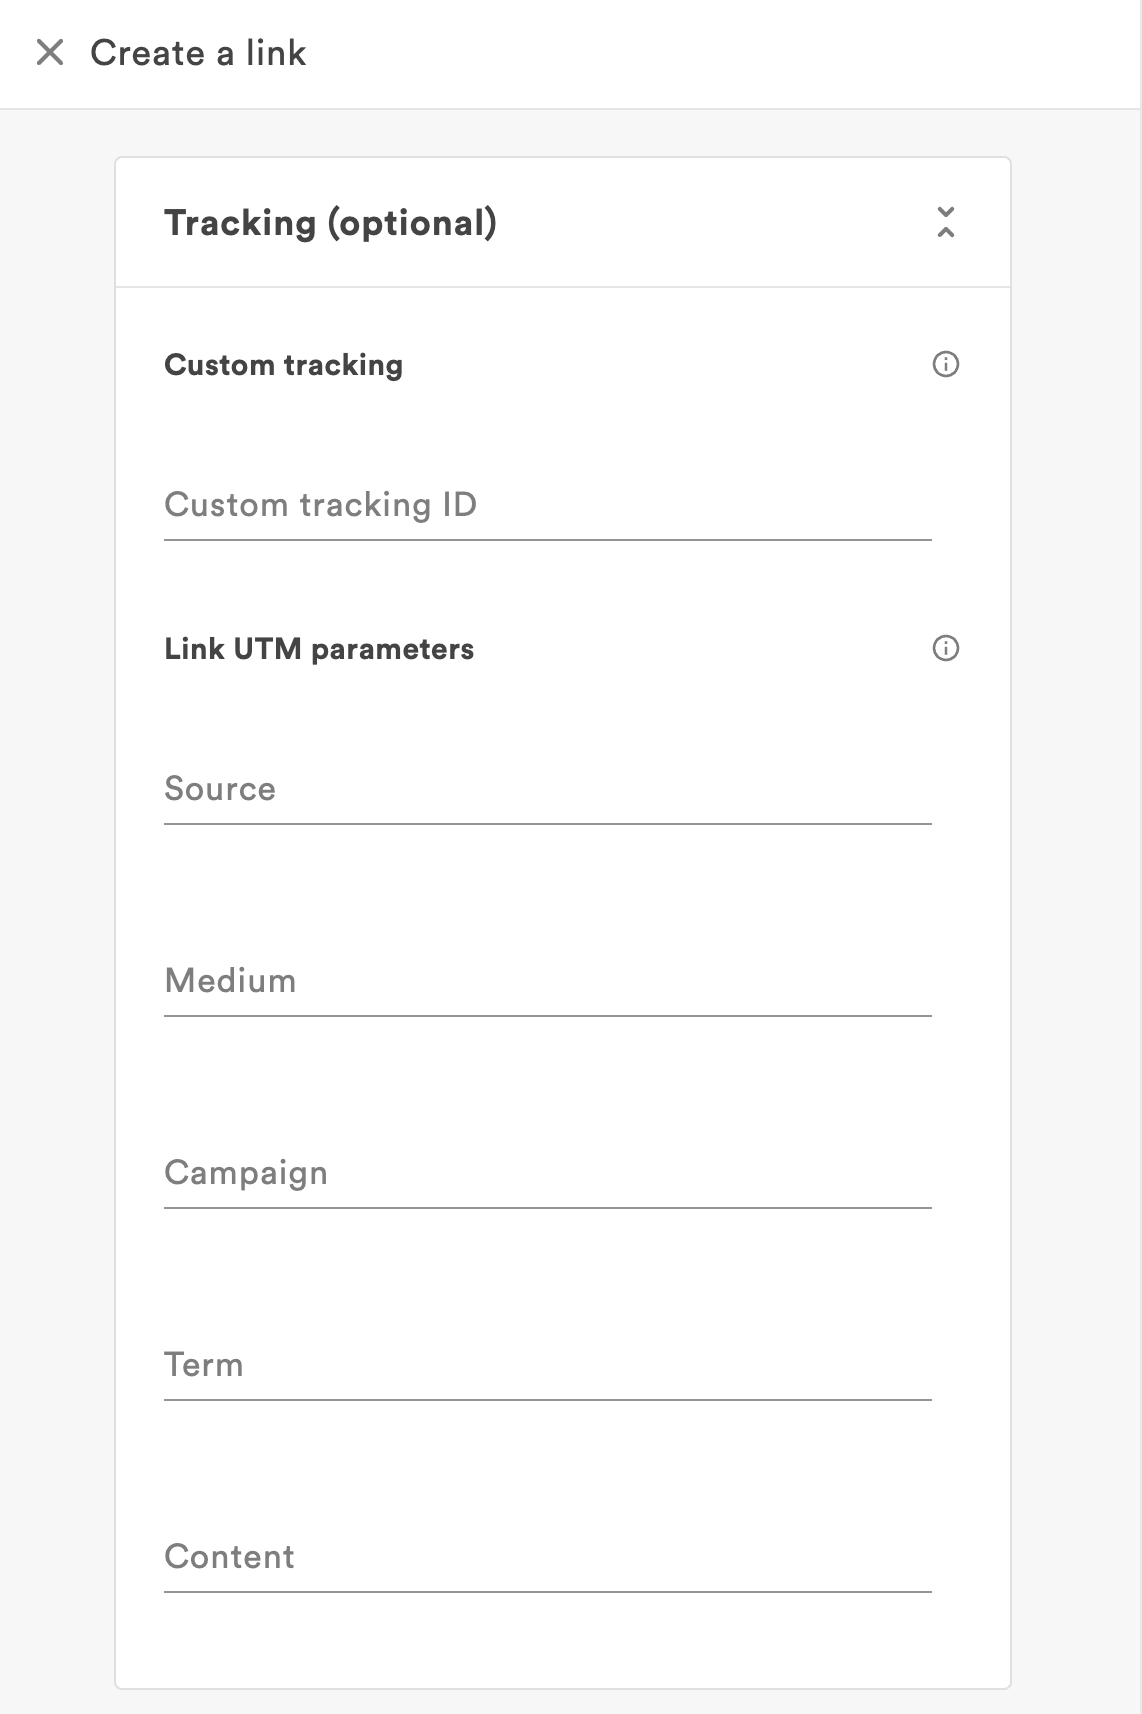Click the Create a link title
The width and height of the screenshot is (1142, 1714).
point(198,52)
